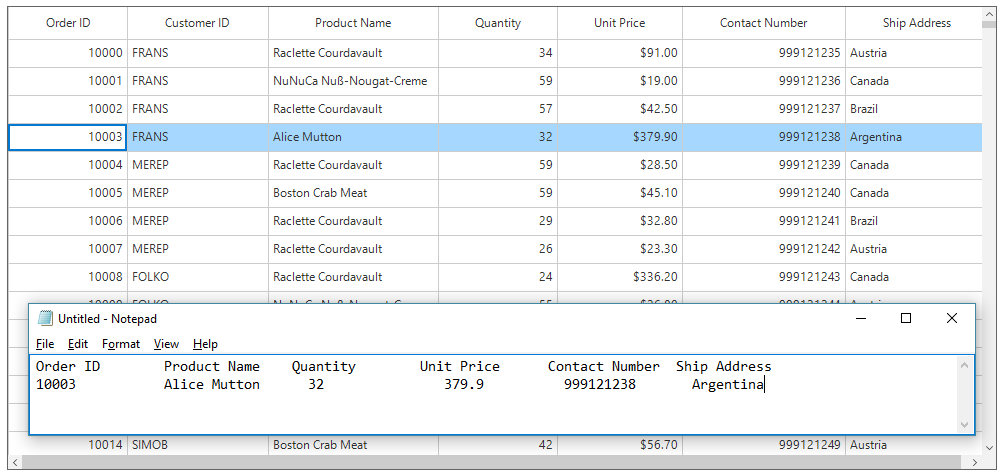Click Alice Mutton product cell in grid

[x=353, y=137]
